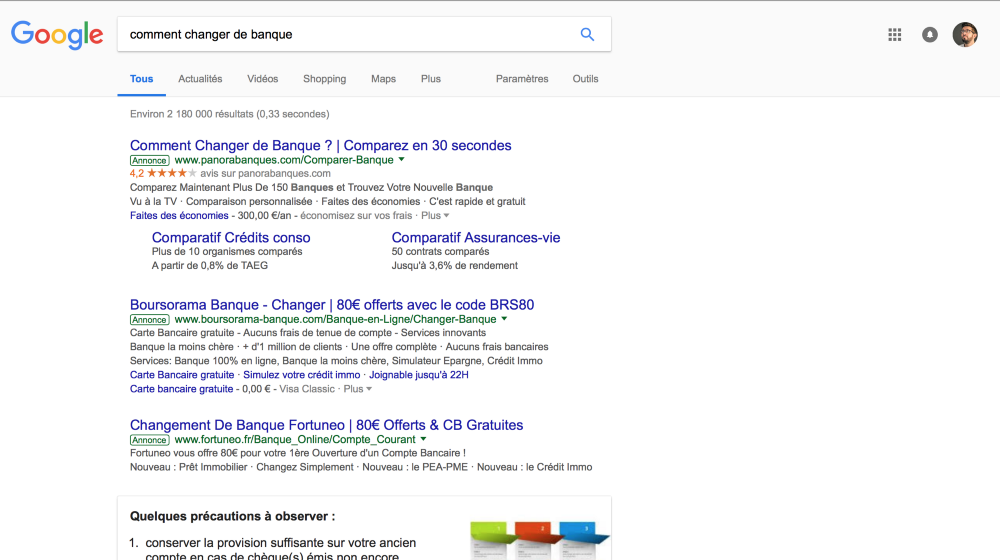1000x560 pixels.
Task: Select the Tous tab
Action: point(142,79)
